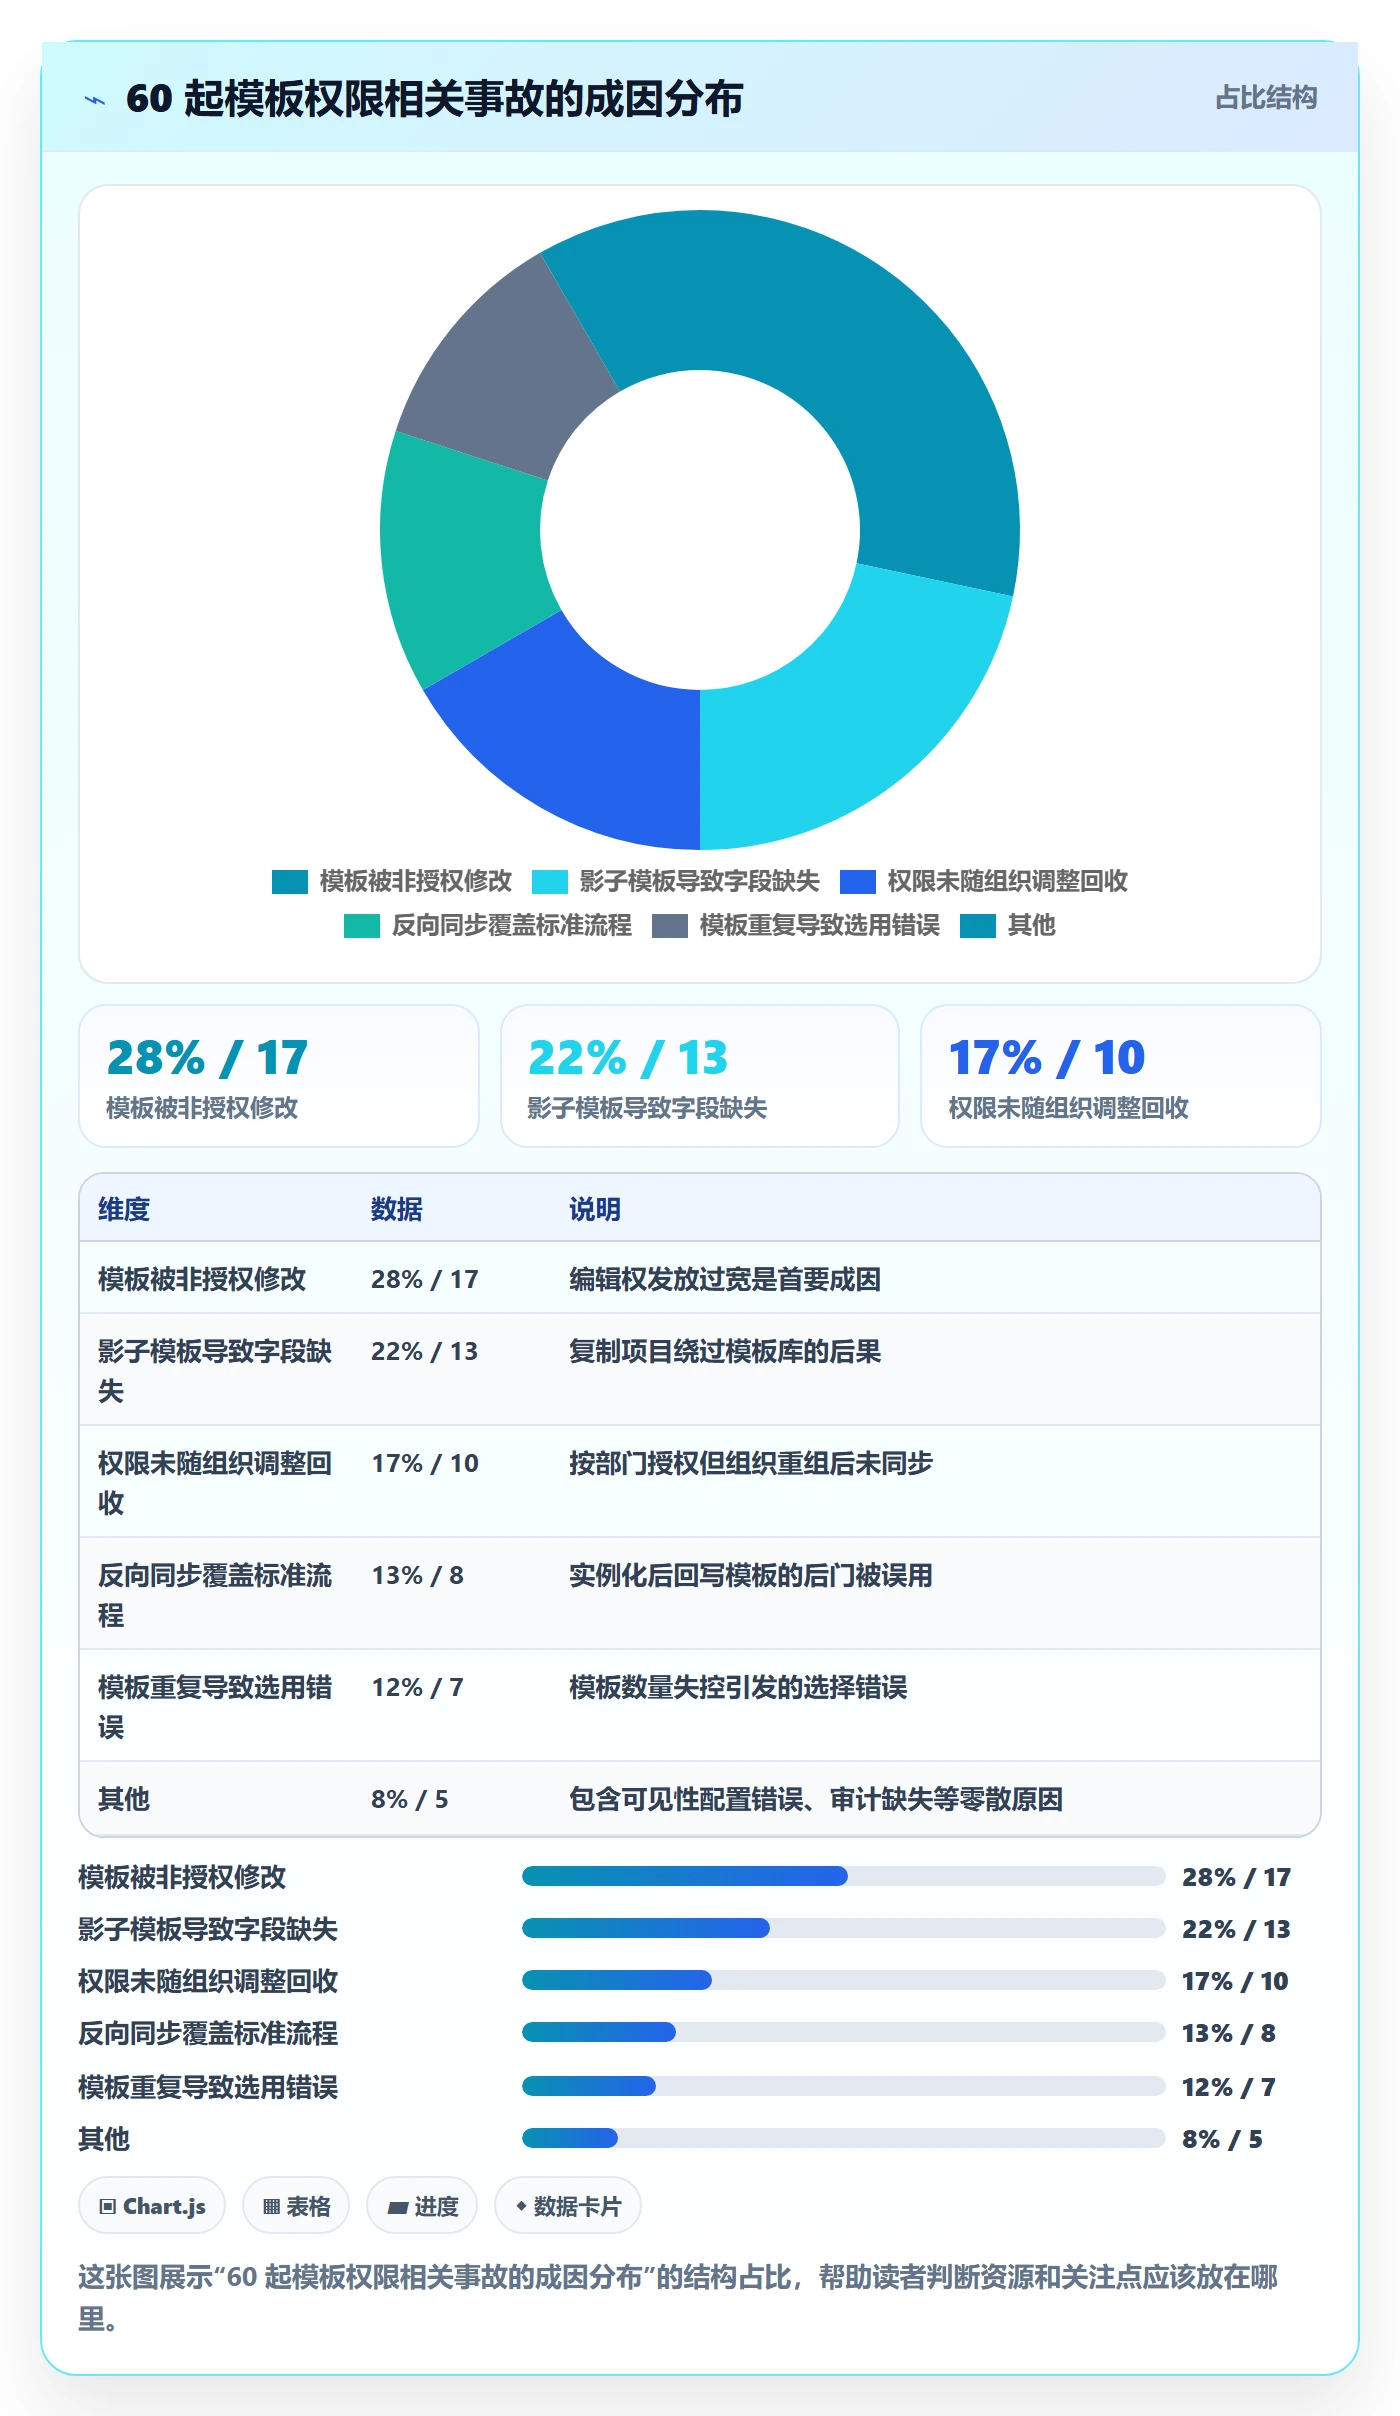Select the Chart.js chip
The height and width of the screenshot is (2416, 1400).
click(152, 2205)
